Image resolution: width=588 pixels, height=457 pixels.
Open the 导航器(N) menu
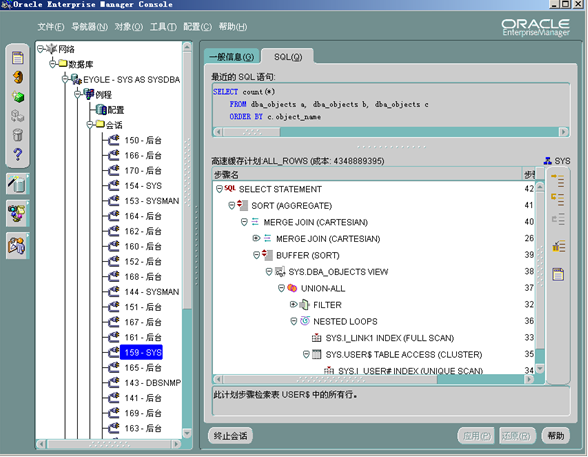click(x=90, y=27)
